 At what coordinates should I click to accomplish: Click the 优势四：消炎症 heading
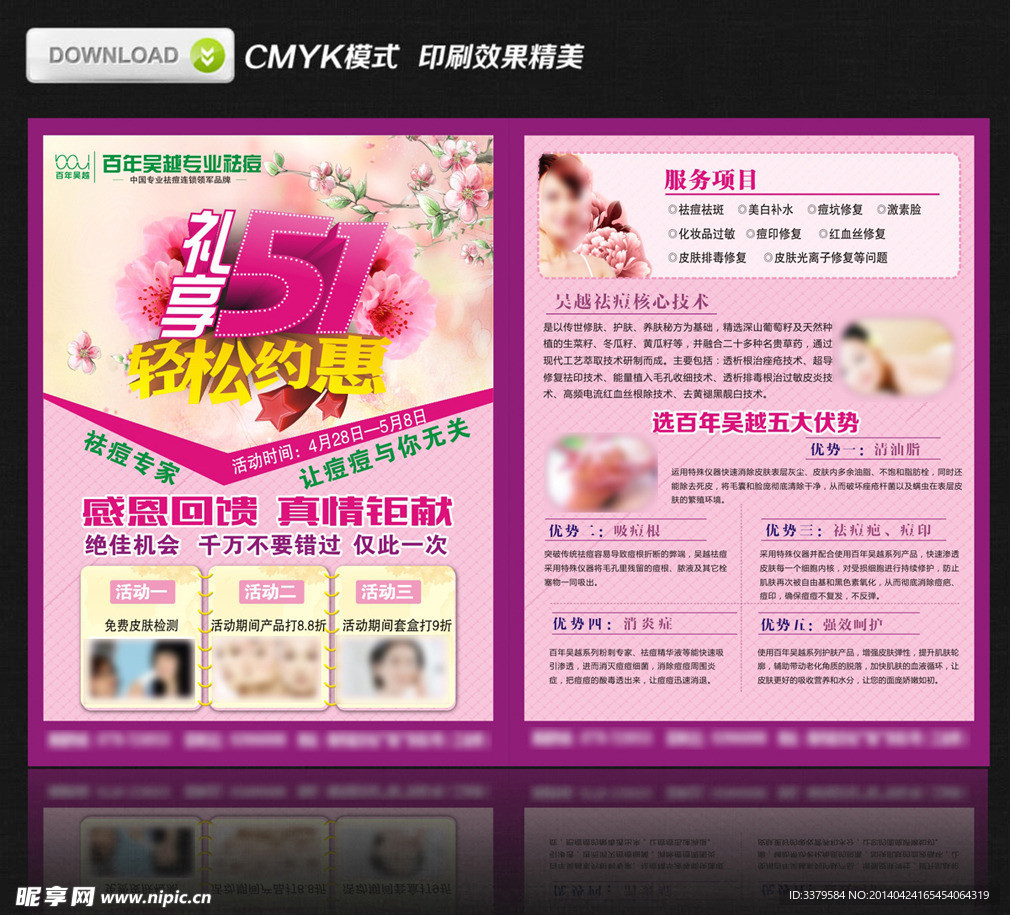[x=611, y=623]
